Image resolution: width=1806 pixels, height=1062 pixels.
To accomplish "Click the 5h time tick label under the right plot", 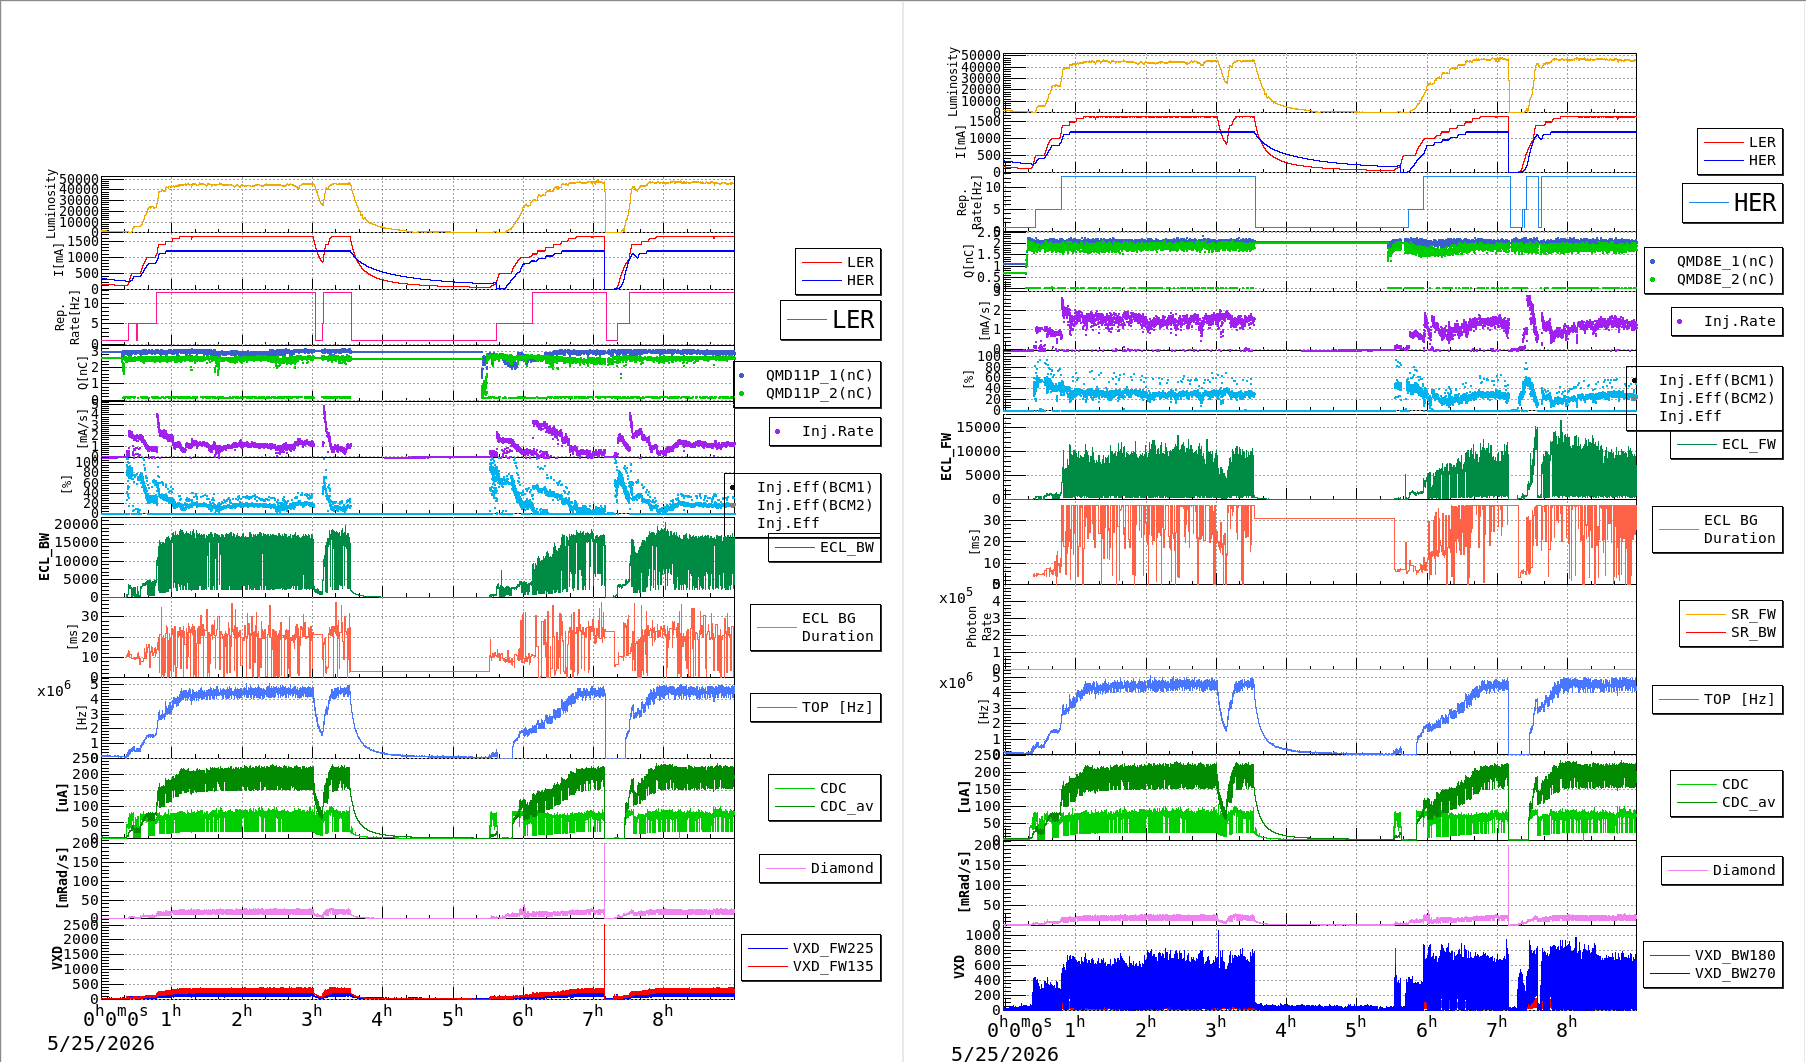I will (x=1356, y=1027).
